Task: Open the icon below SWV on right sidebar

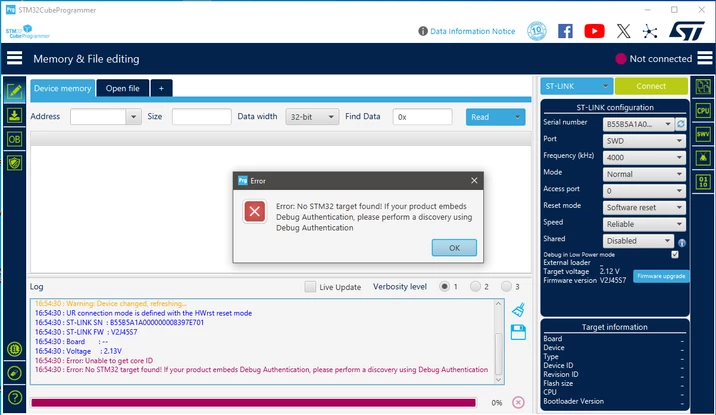Action: click(x=703, y=158)
